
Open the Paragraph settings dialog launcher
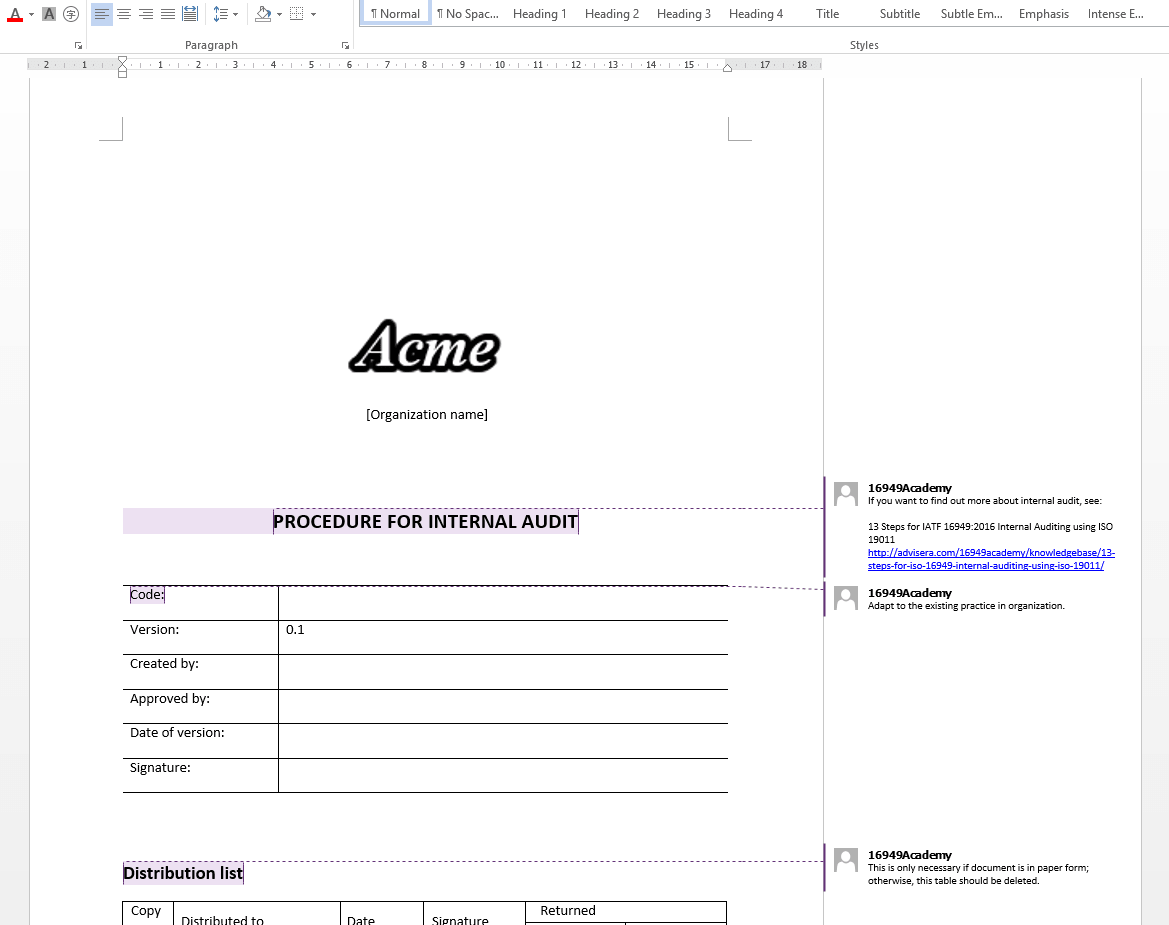tap(345, 45)
